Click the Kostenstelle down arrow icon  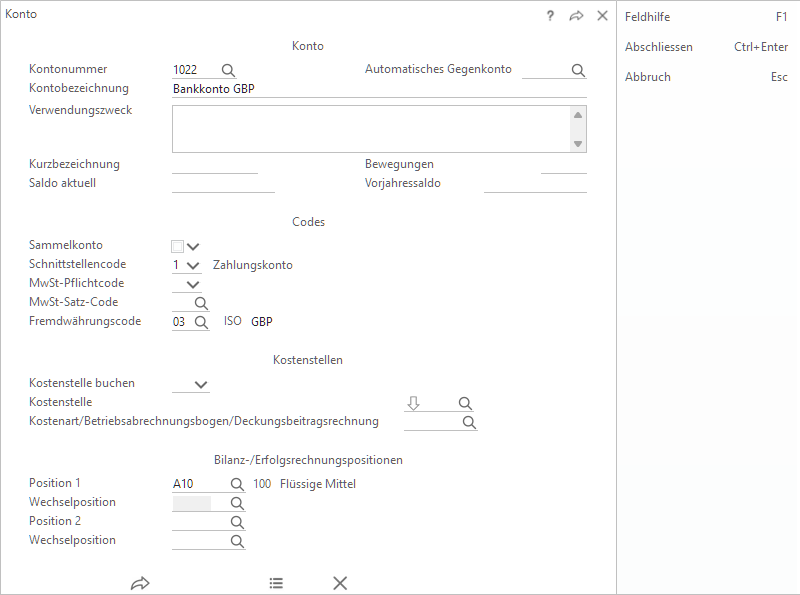[x=413, y=403]
